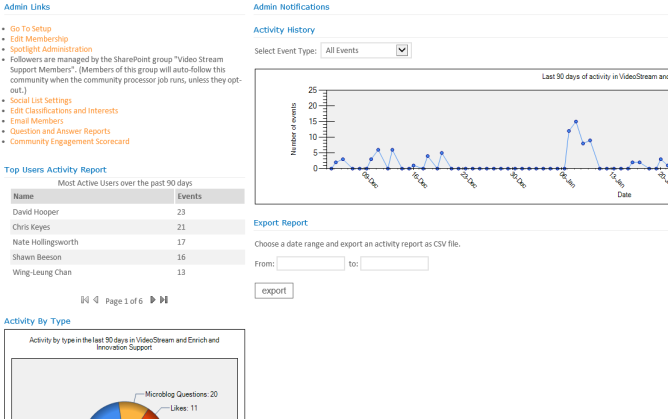Open Community Engagement Scorecard link
The height and width of the screenshot is (419, 668).
[x=70, y=141]
